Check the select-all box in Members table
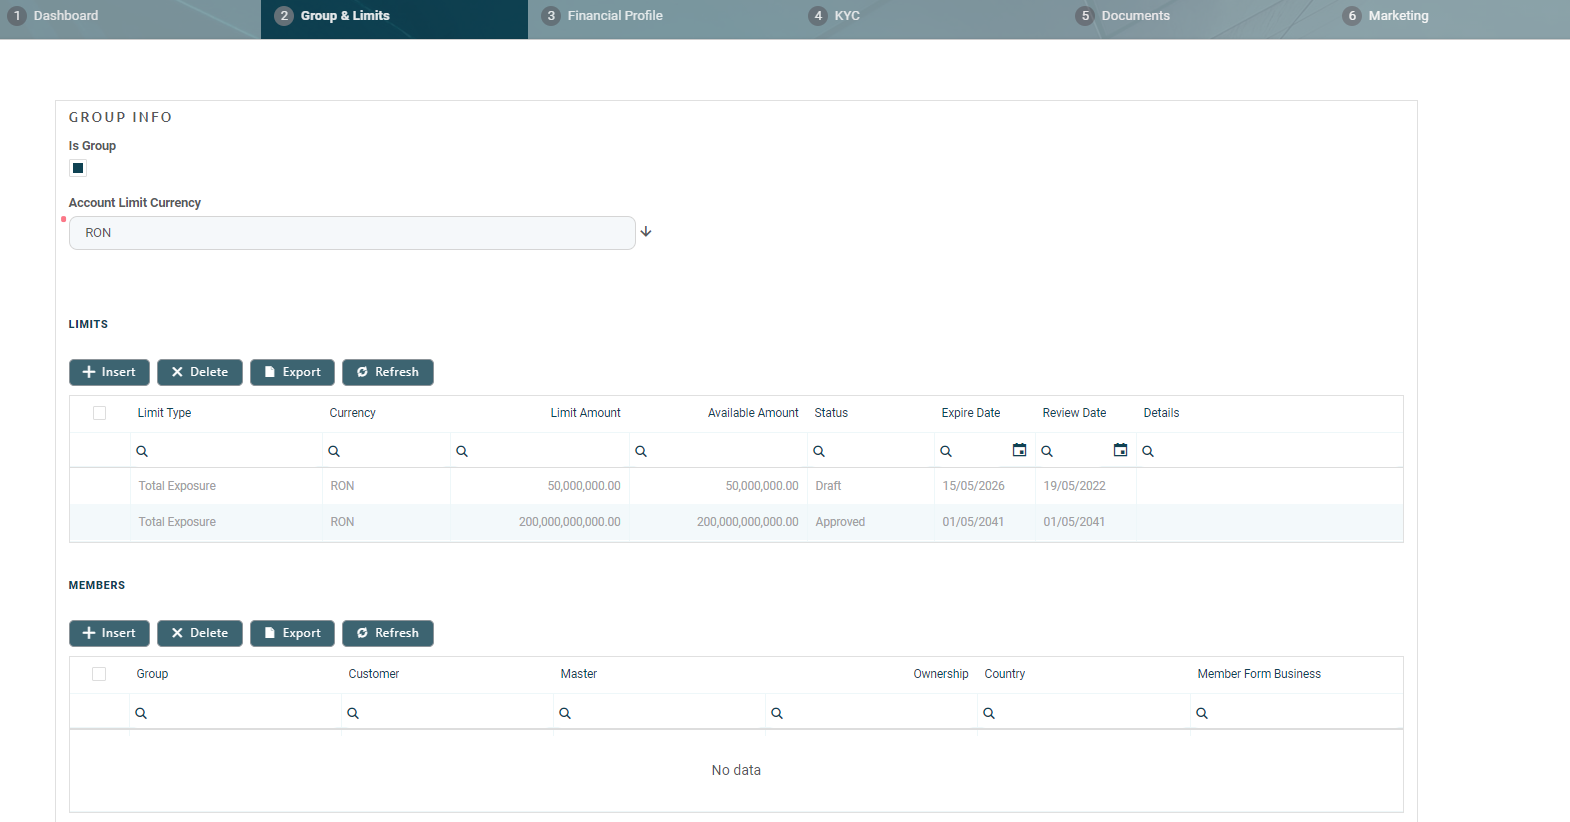This screenshot has width=1570, height=822. click(99, 674)
